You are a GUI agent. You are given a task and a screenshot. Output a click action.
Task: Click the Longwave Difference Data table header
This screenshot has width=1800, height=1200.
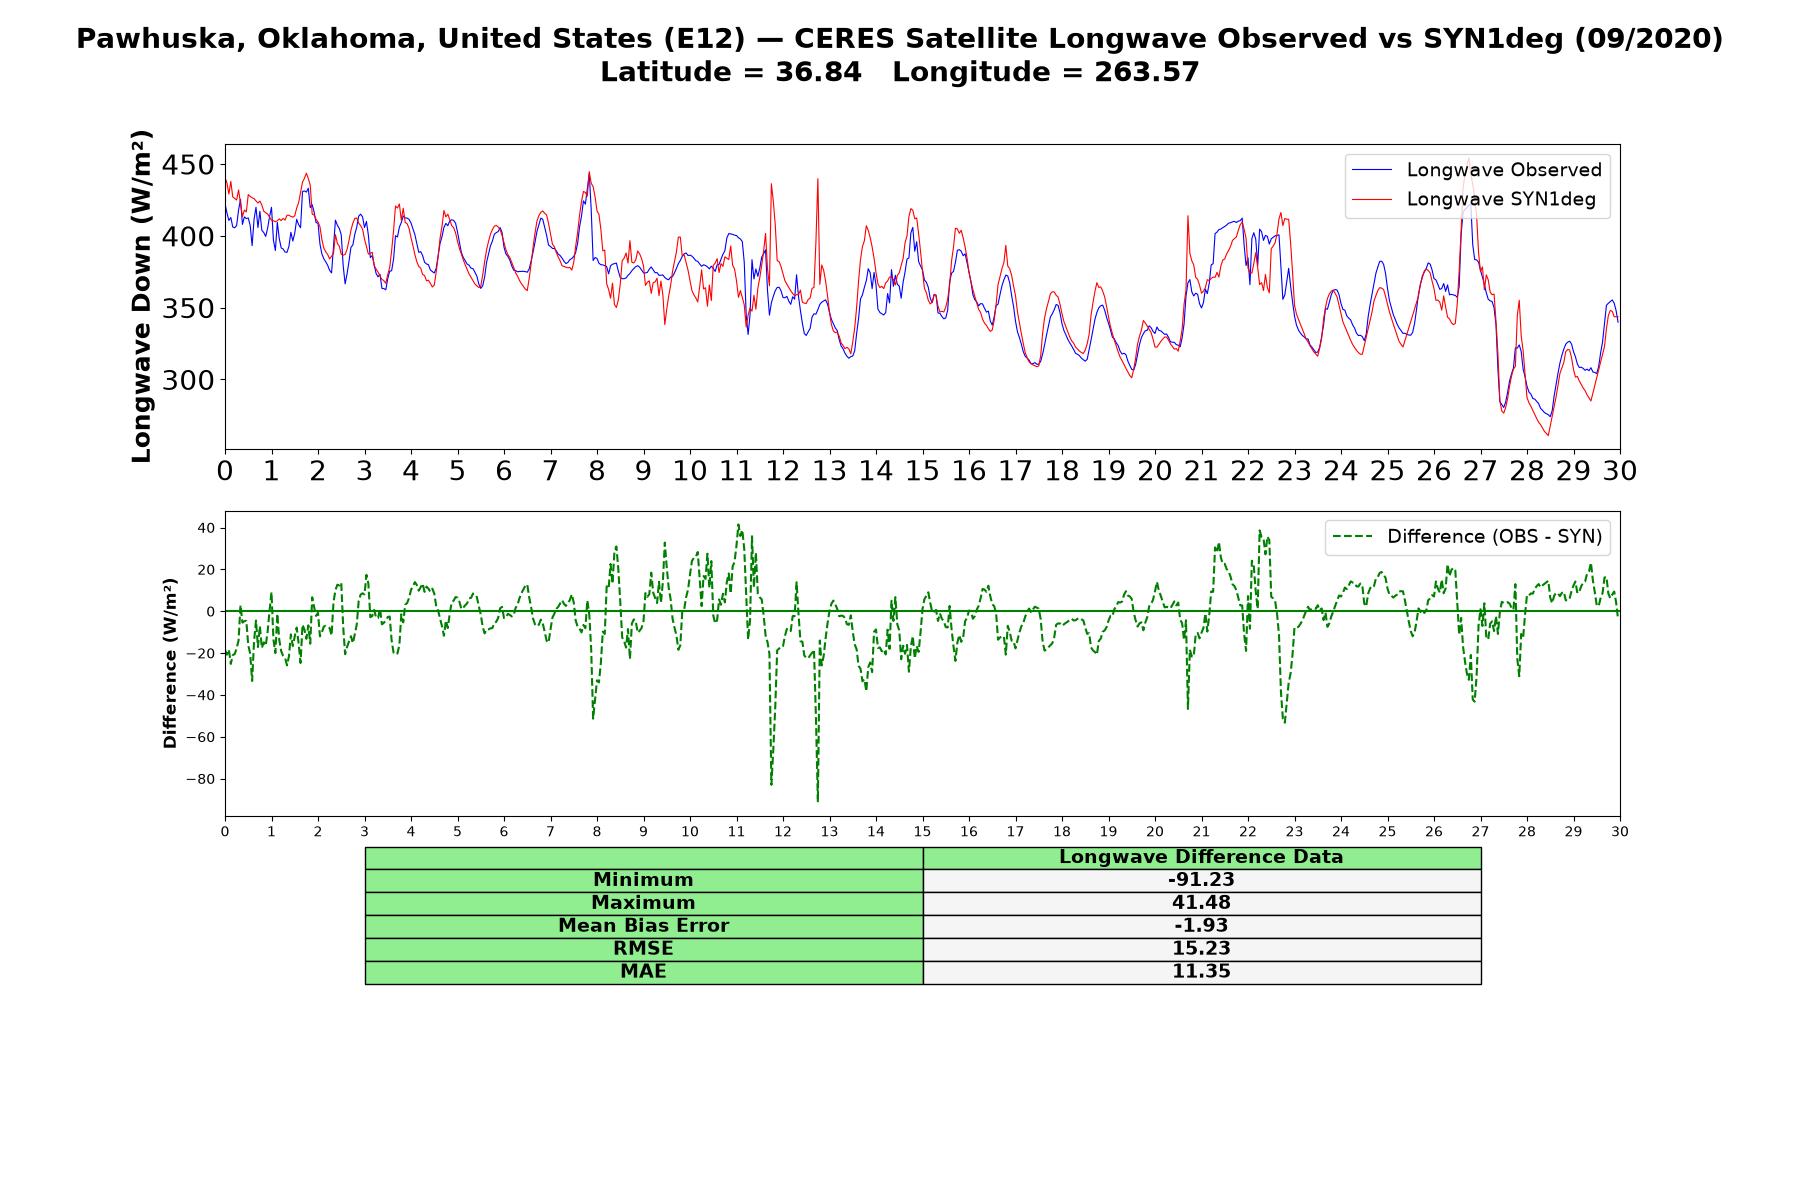click(1201, 857)
